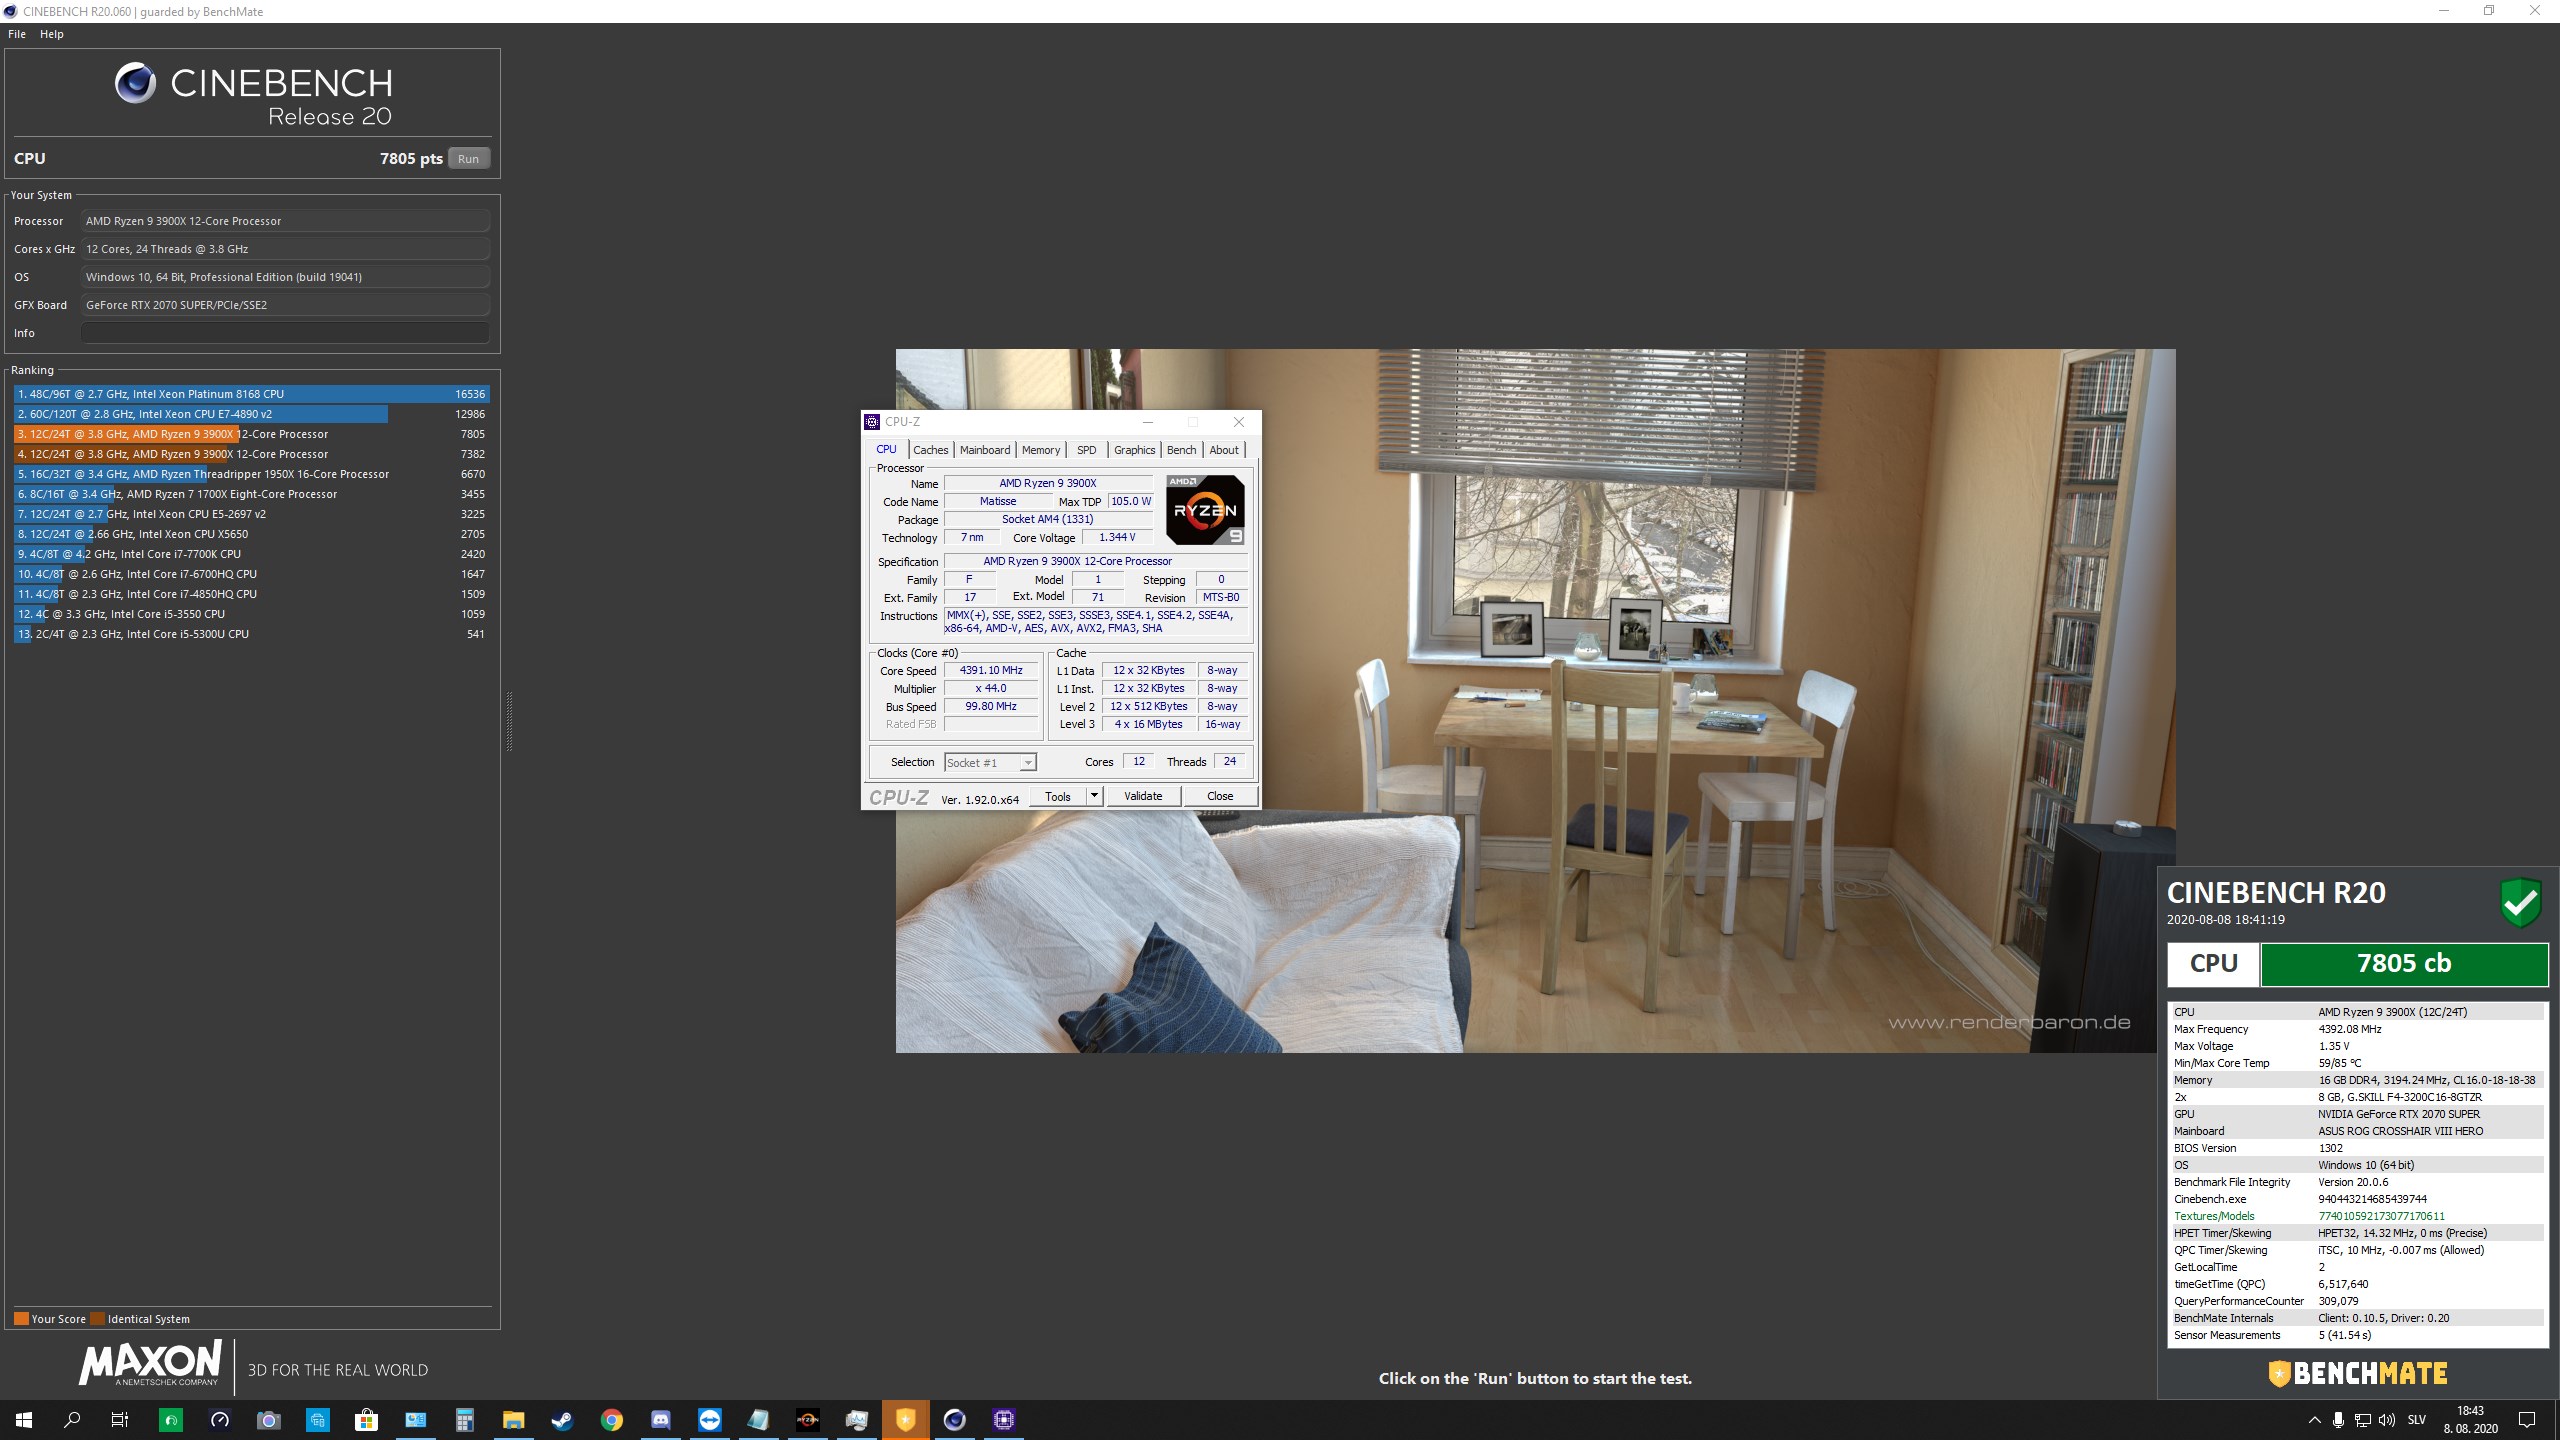Click the Close button in CPU-Z footer
The height and width of the screenshot is (1440, 2560).
(x=1220, y=796)
